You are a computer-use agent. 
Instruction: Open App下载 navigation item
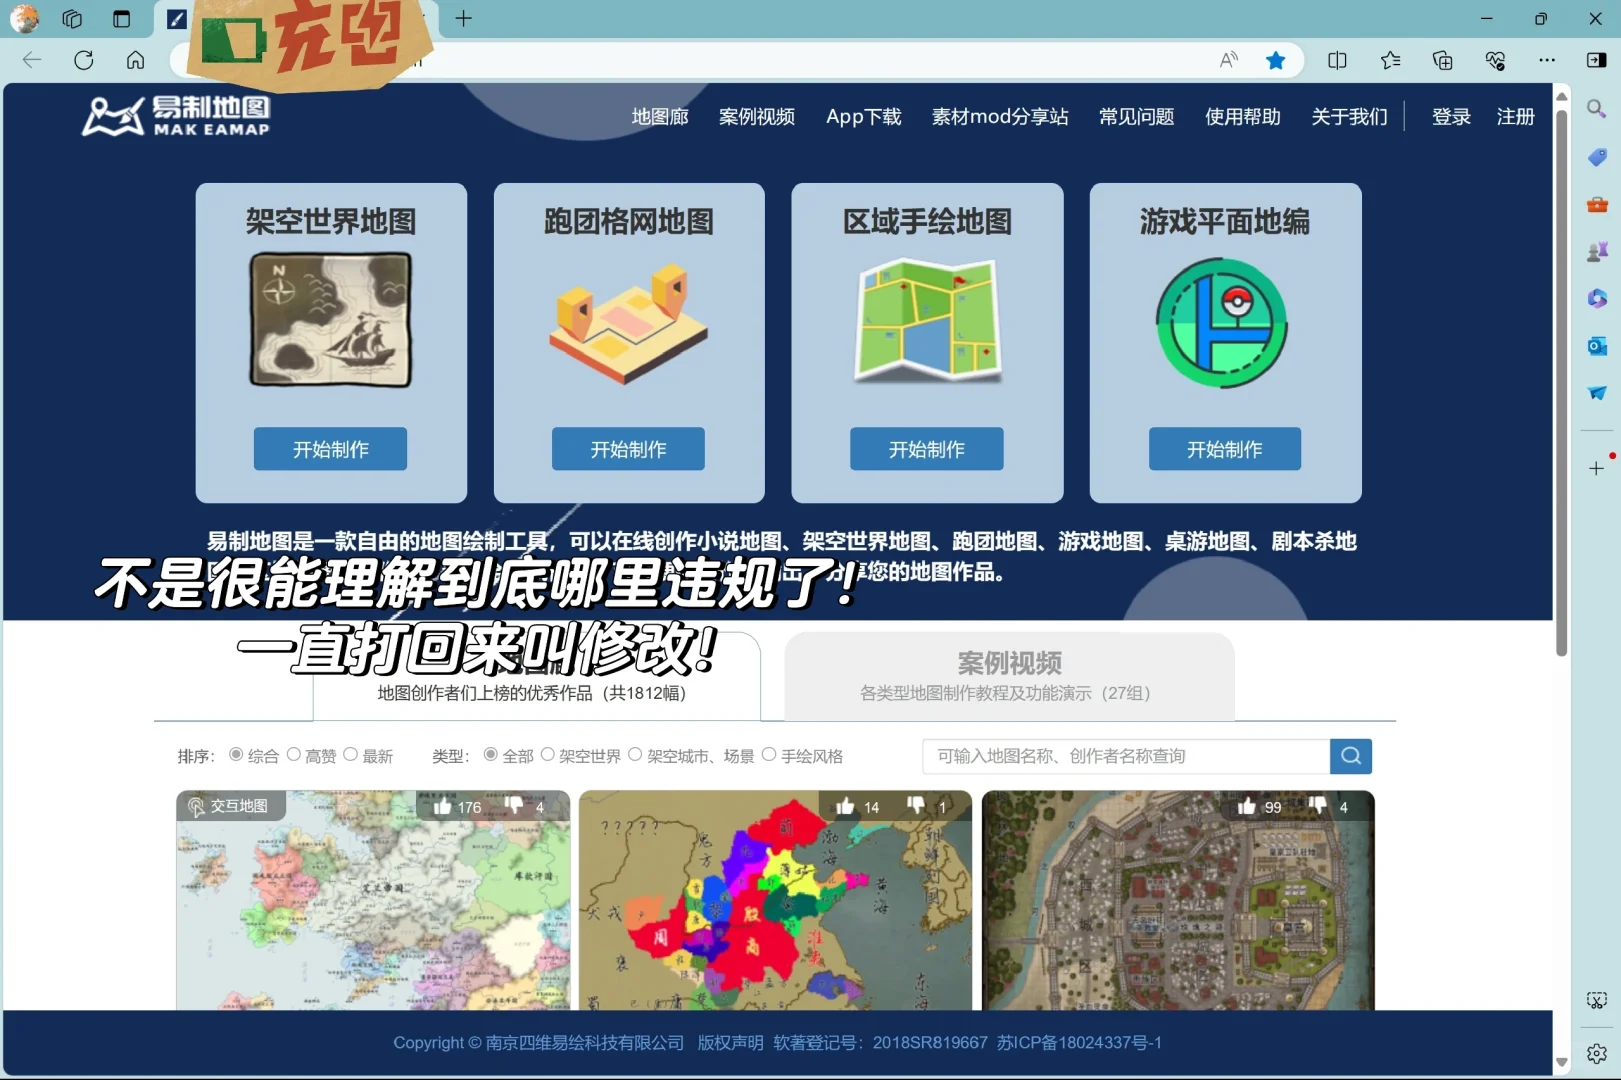pyautogui.click(x=864, y=117)
